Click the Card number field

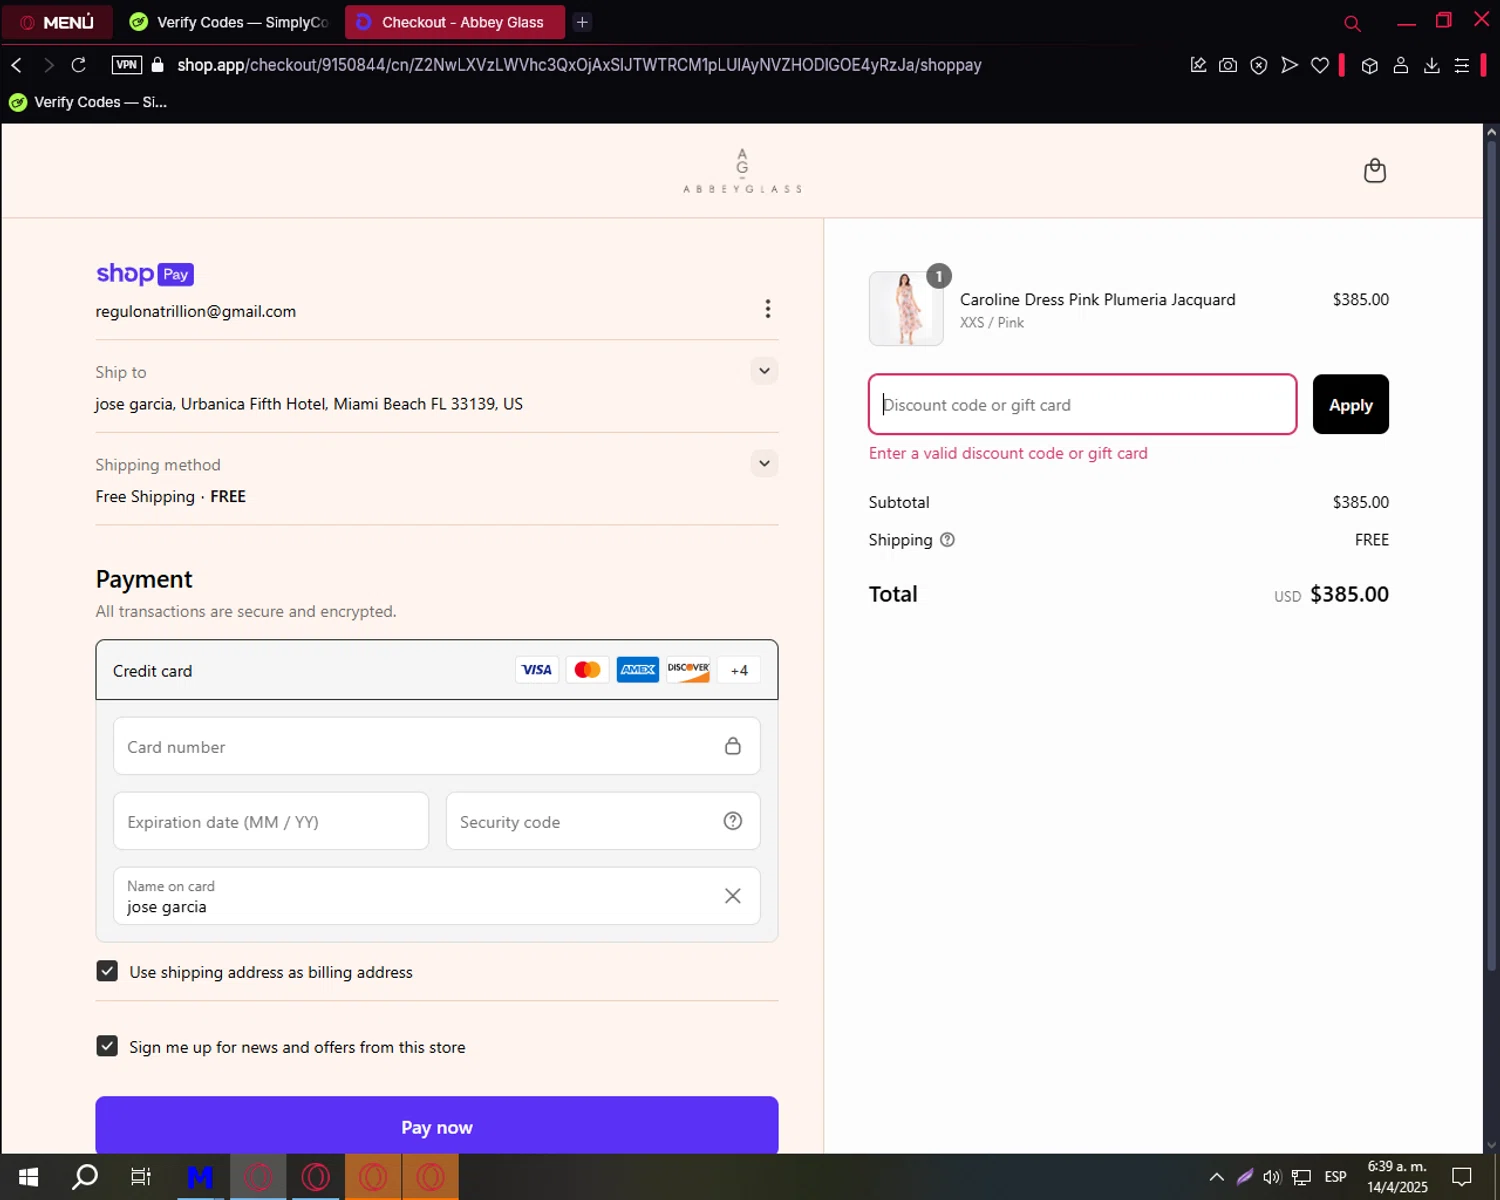(437, 746)
